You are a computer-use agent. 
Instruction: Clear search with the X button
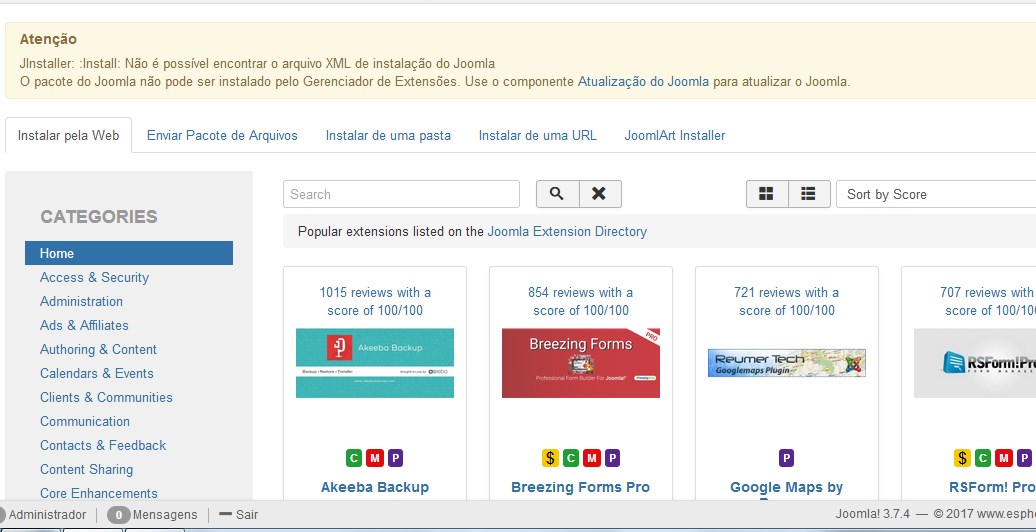(x=600, y=194)
